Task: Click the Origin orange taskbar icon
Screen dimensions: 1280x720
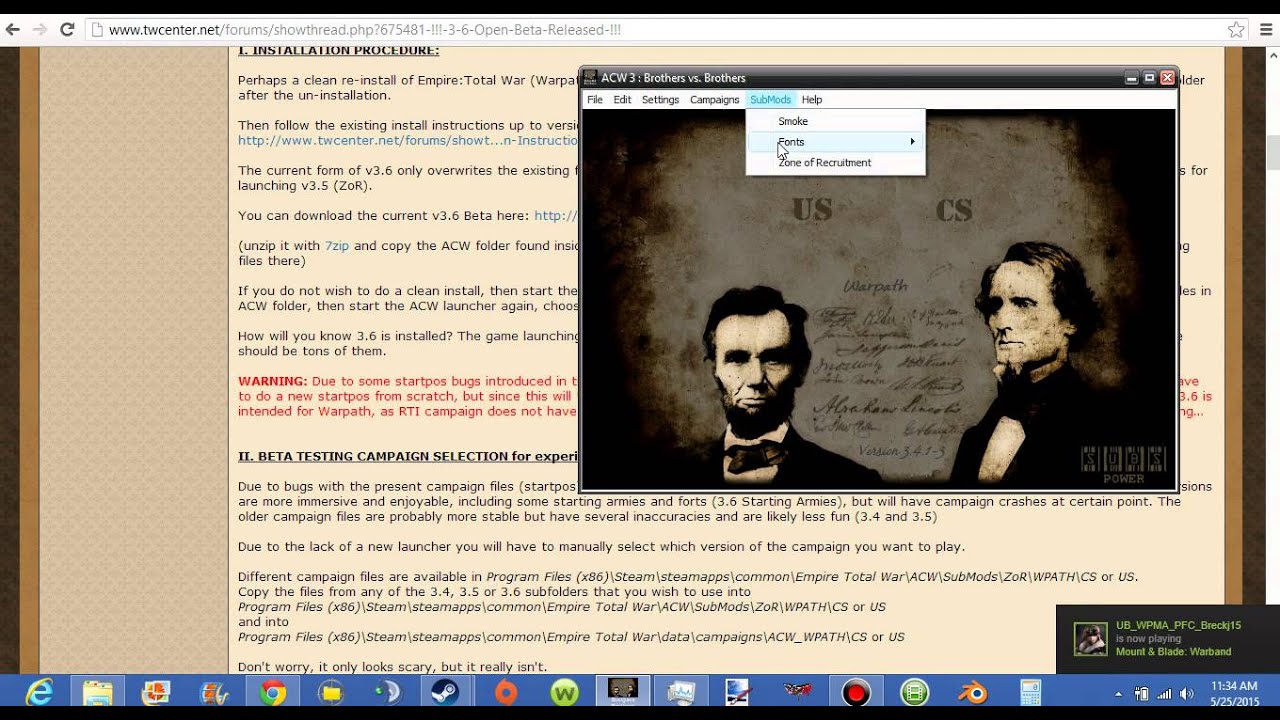Action: click(506, 692)
